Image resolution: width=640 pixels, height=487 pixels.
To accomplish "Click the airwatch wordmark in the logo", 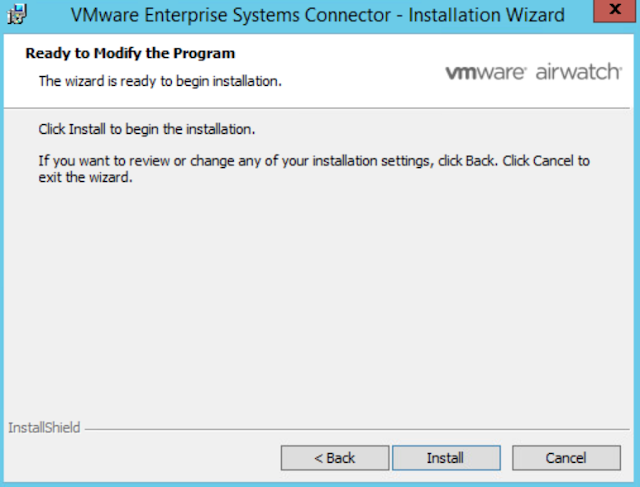I will point(578,71).
